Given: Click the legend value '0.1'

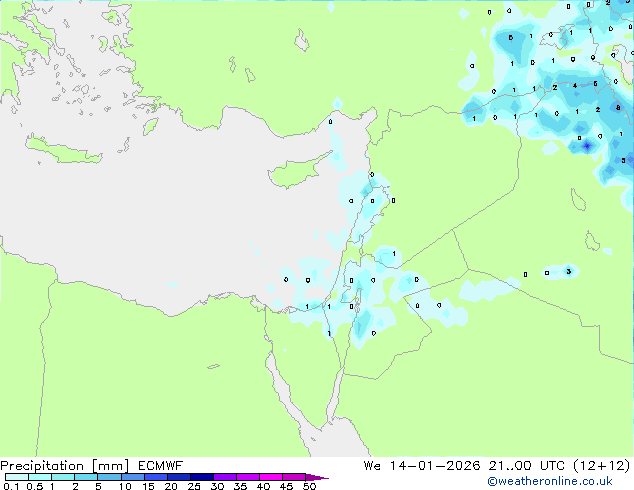Looking at the screenshot, I should coord(11,486).
